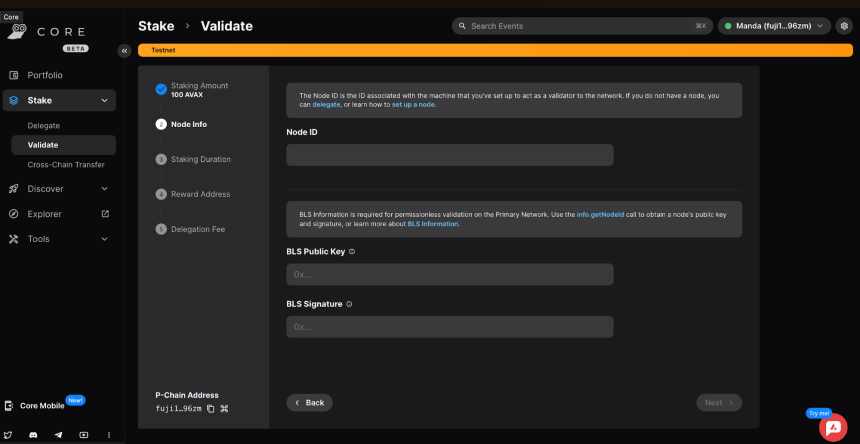Expand the Discover menu chevron
This screenshot has width=860, height=444.
coord(104,189)
